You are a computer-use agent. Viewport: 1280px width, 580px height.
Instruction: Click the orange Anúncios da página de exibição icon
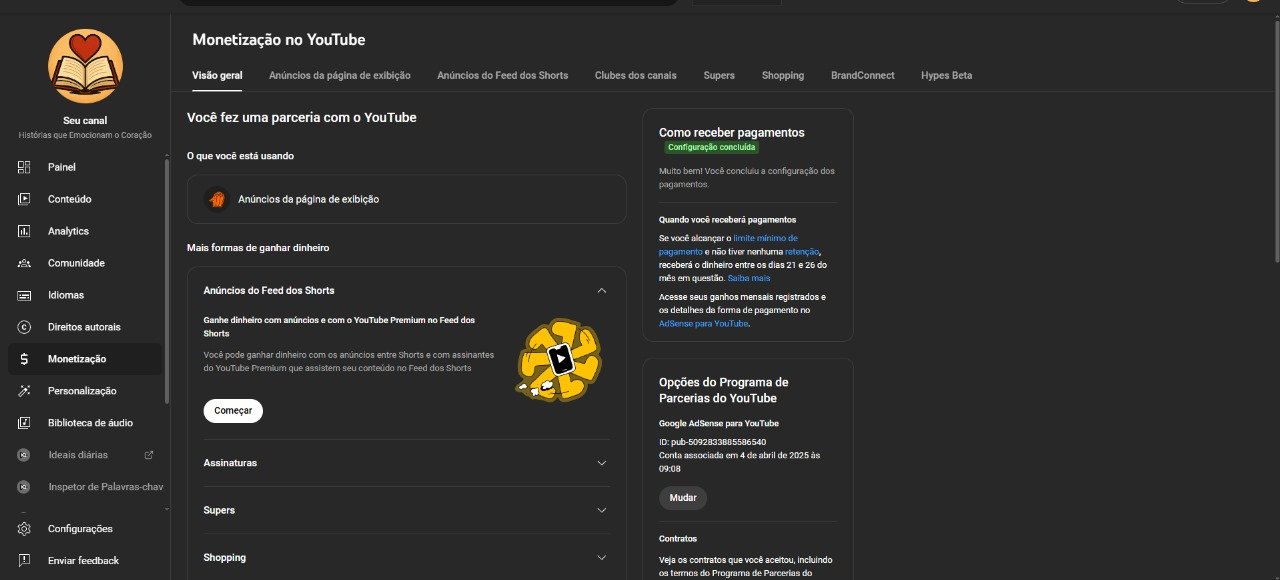point(216,199)
